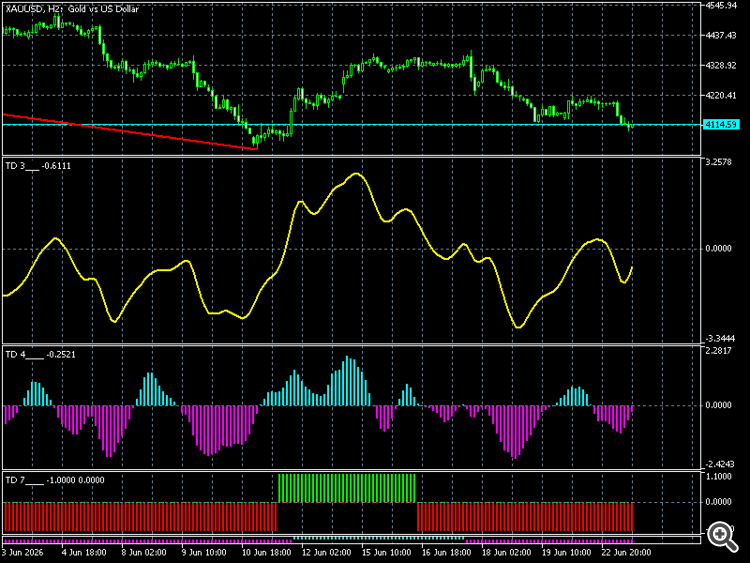Click the 18 Jun 02:00 time label
Viewport: 750px width, 563px height.
[506, 552]
